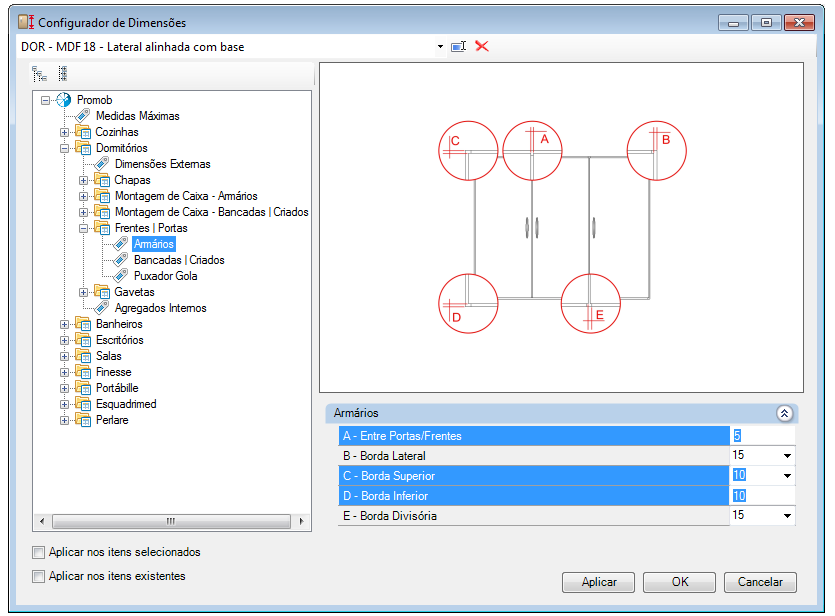The image size is (835, 616).
Task: Click the Promob globe root icon
Action: (x=63, y=100)
